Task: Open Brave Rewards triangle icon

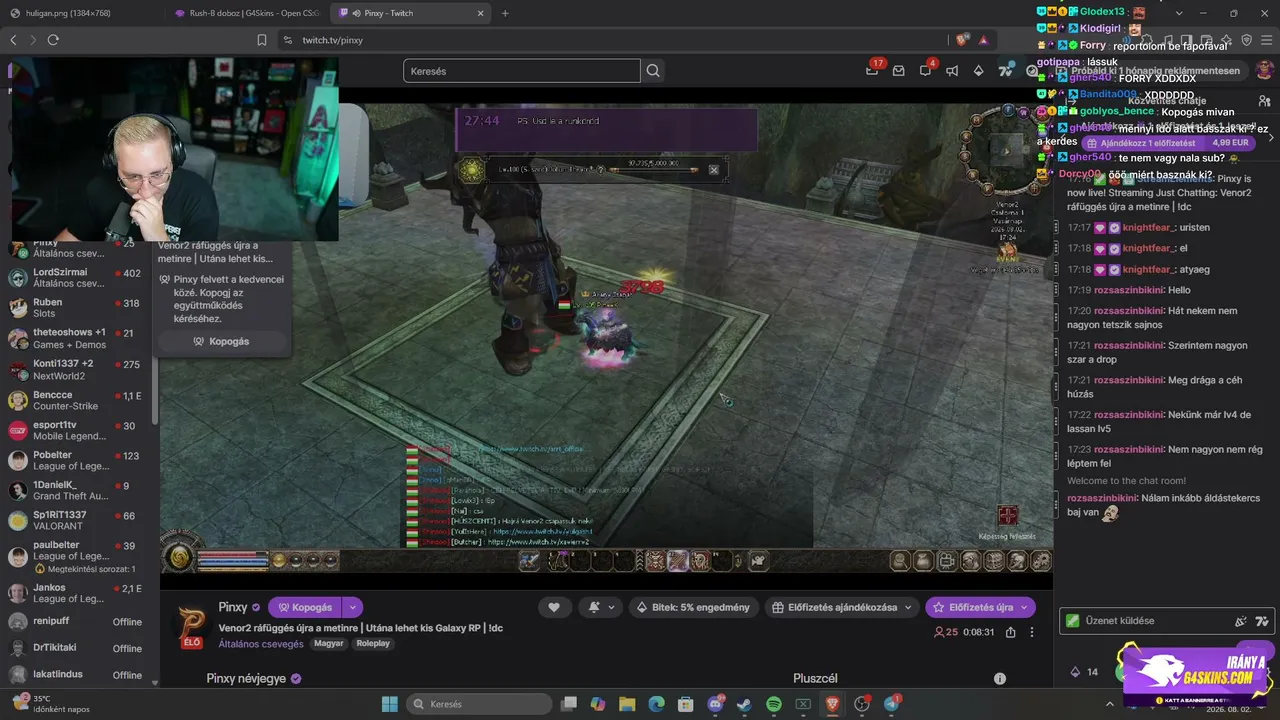Action: coord(984,40)
